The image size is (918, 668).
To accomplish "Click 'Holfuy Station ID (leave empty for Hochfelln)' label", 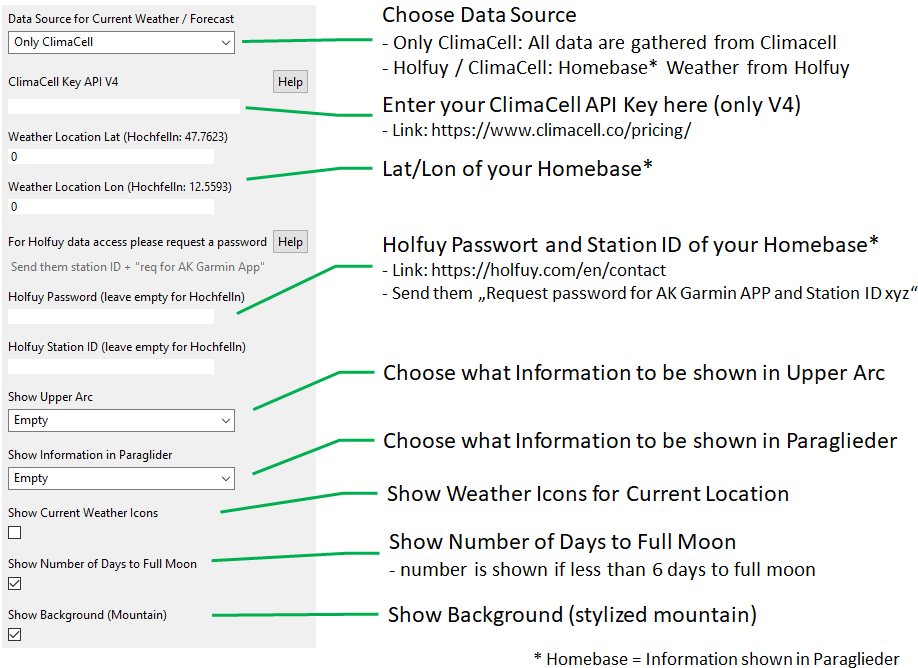I will (127, 347).
